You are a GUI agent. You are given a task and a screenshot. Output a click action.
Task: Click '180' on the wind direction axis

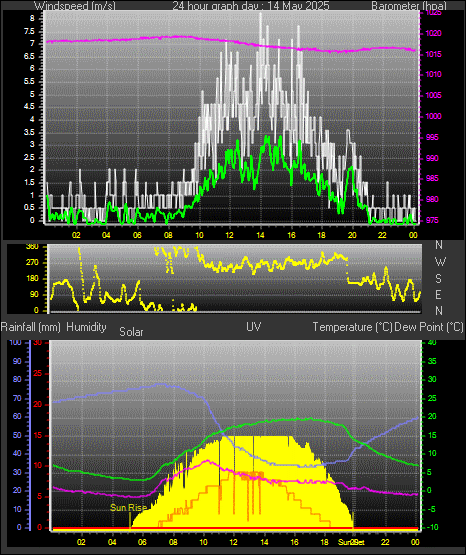pyautogui.click(x=32, y=279)
